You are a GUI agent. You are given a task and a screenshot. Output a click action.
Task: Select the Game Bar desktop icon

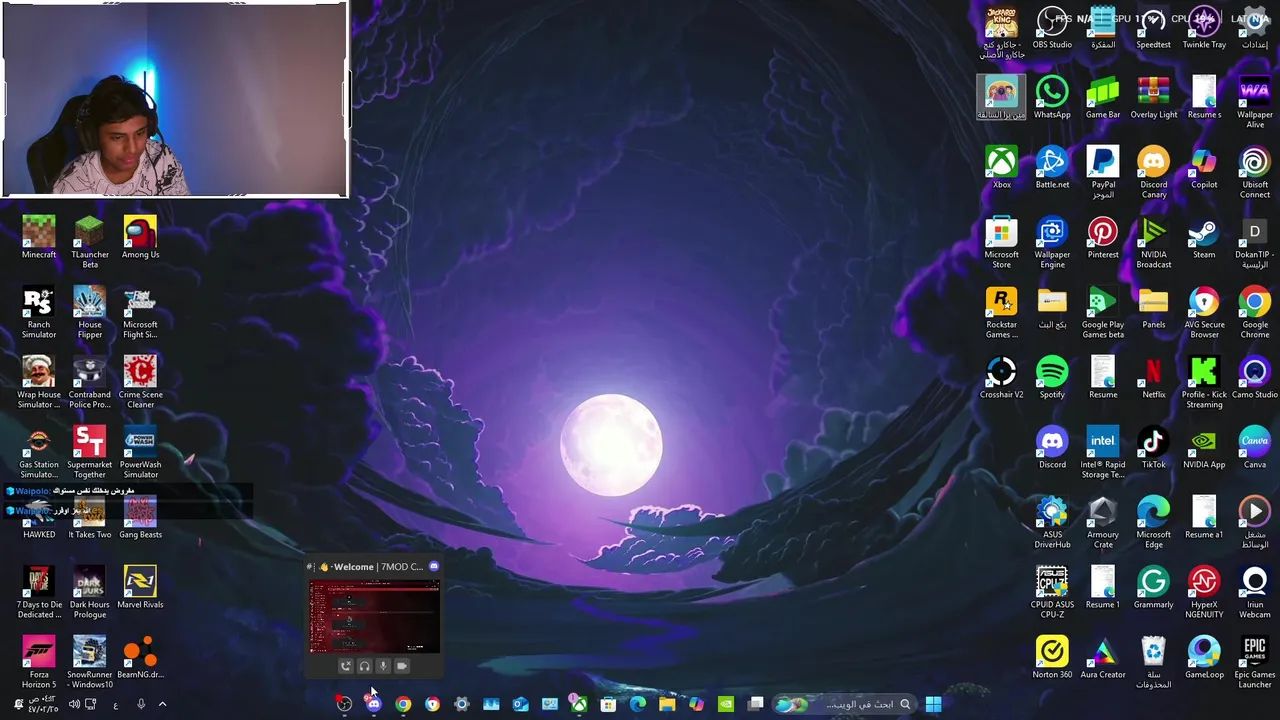tap(1103, 97)
